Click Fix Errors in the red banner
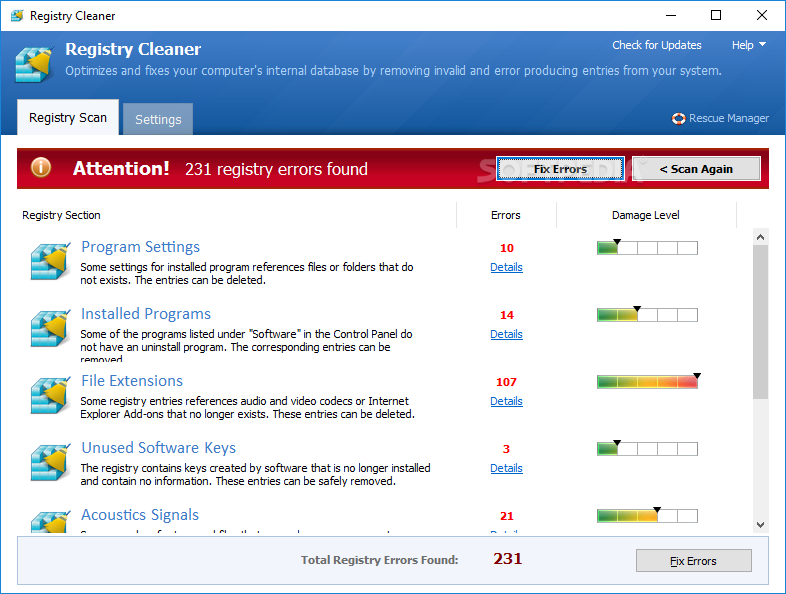The height and width of the screenshot is (594, 786). [560, 169]
